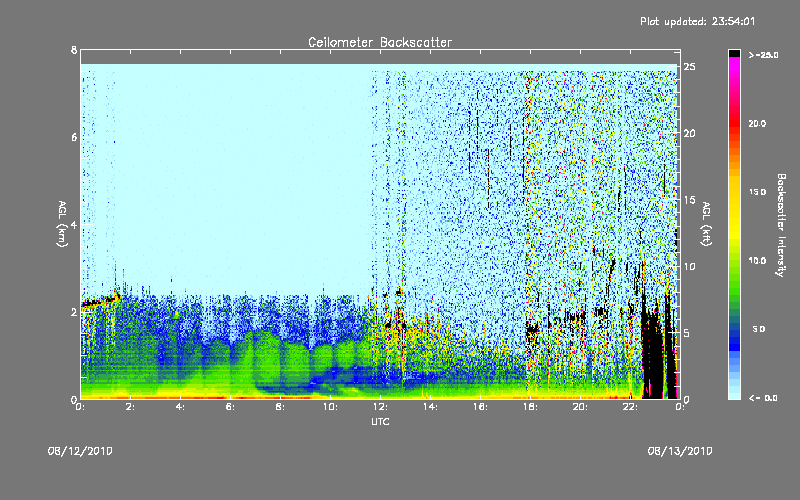Click the 4 tick on km axis
This screenshot has width=800, height=500.
[x=74, y=224]
